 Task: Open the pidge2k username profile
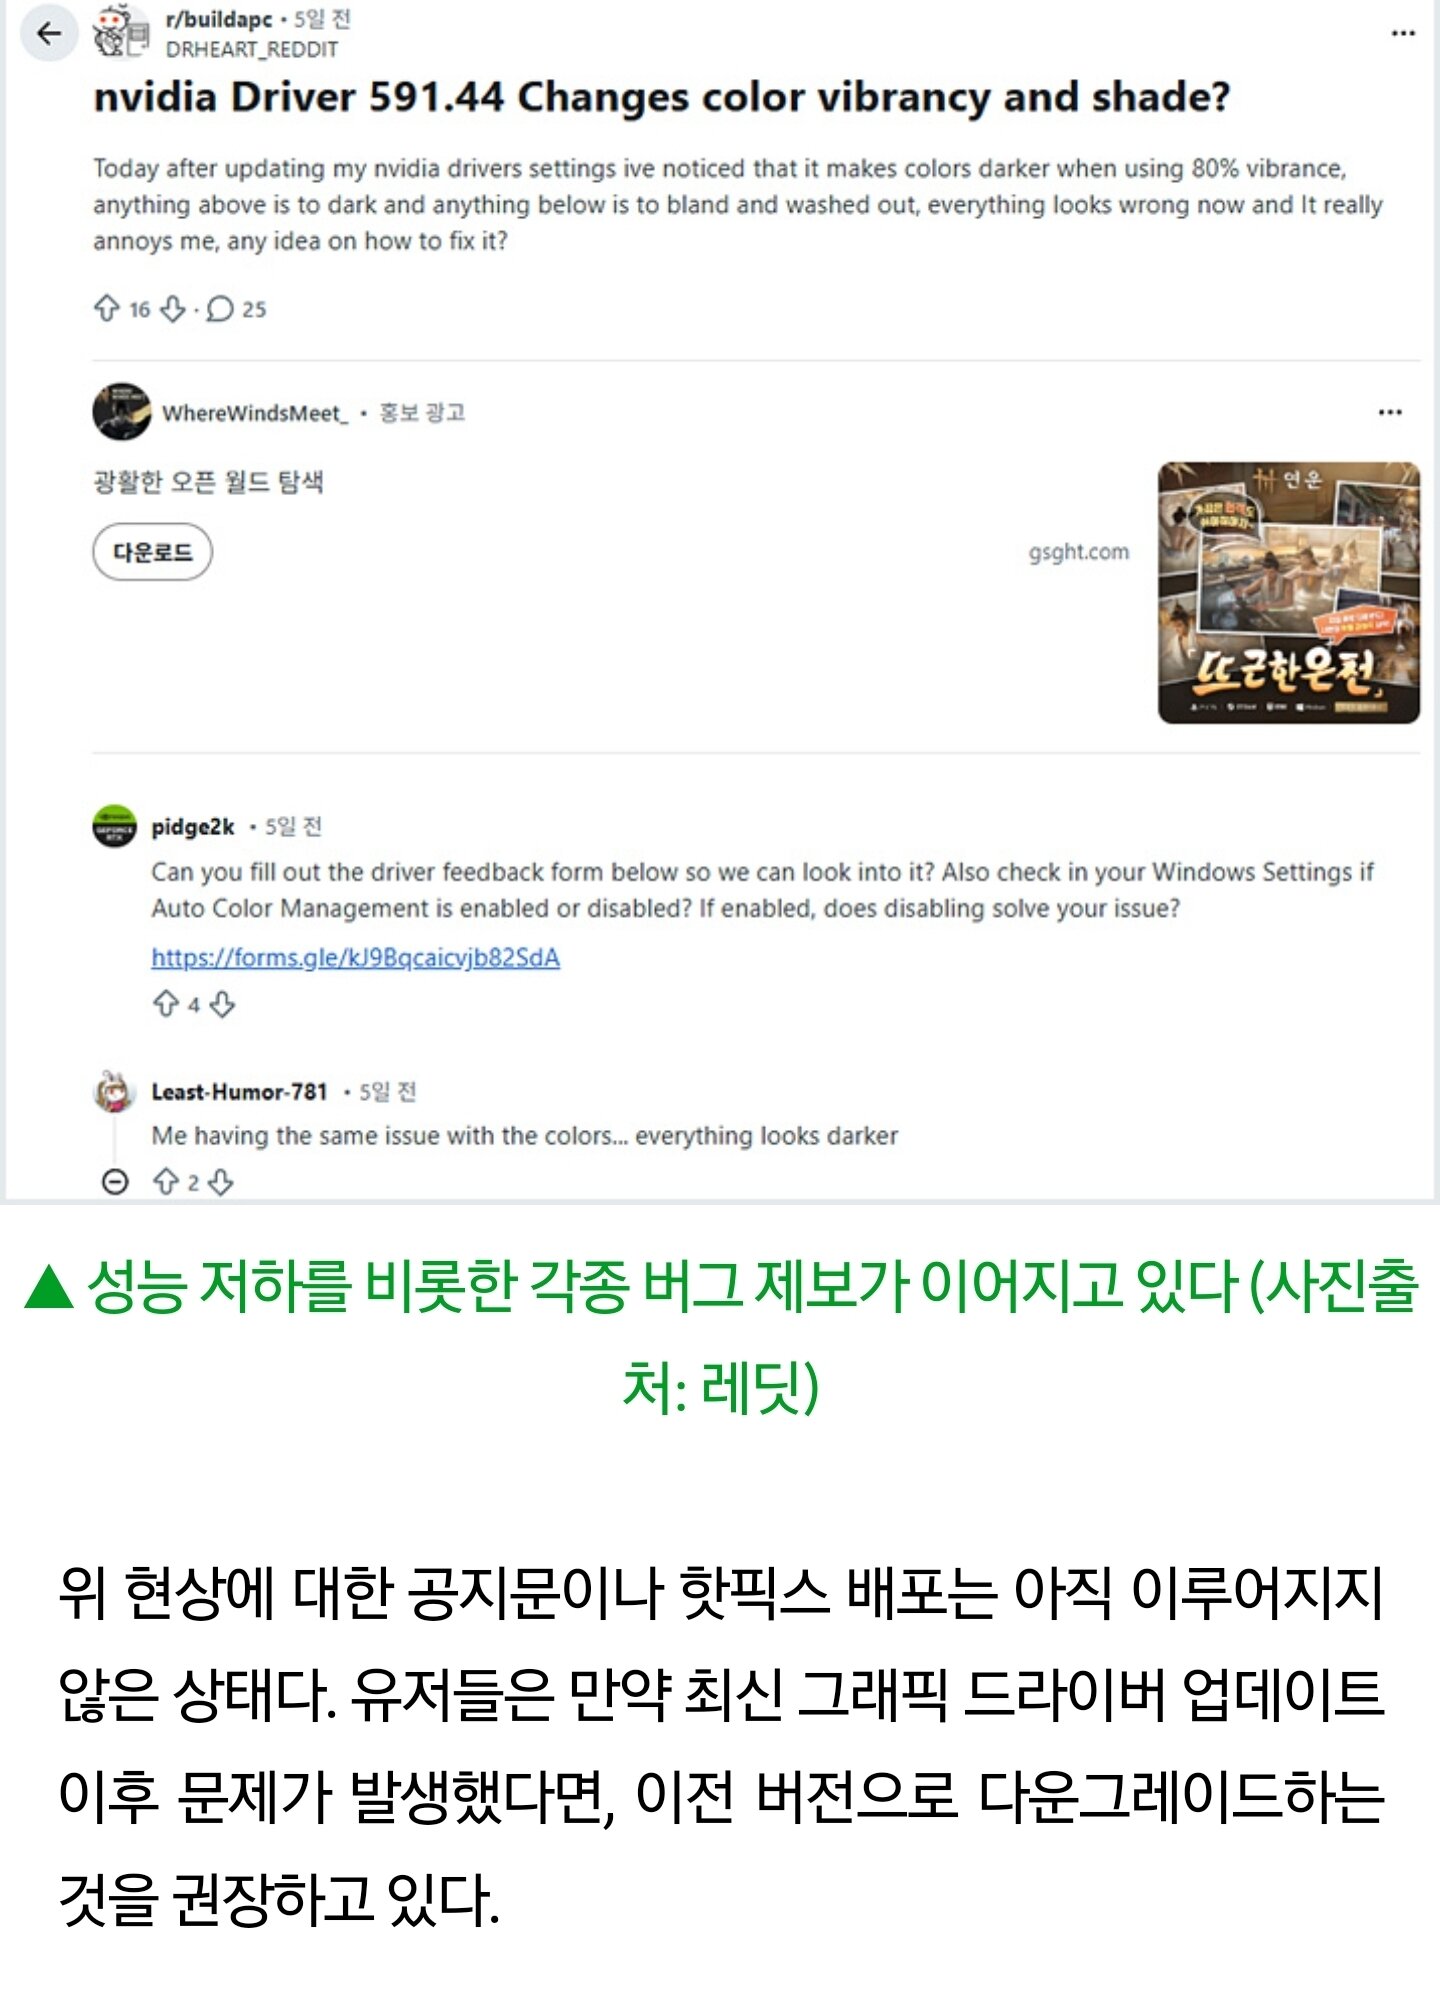(193, 826)
